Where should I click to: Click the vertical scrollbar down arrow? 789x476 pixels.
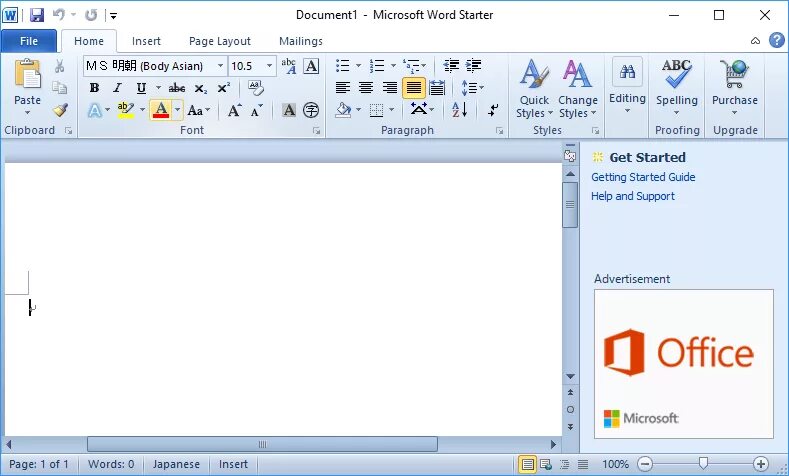pos(570,376)
